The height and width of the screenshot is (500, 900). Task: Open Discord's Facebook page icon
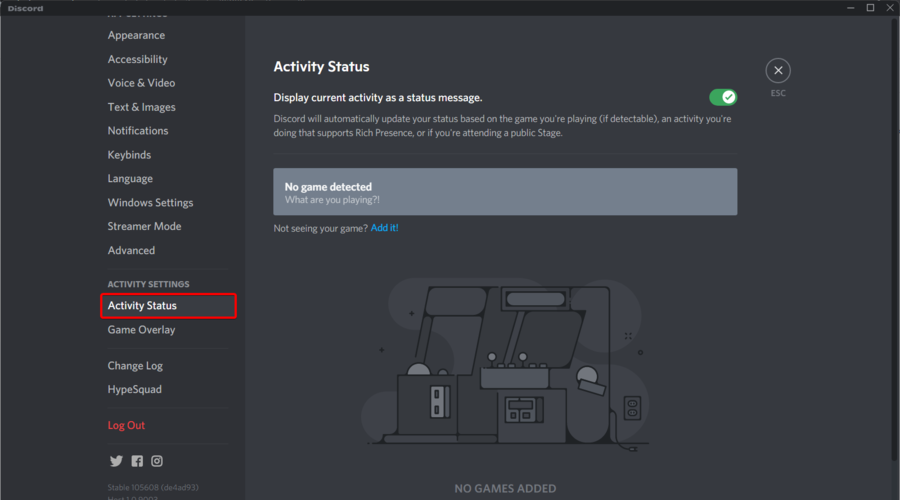pyautogui.click(x=137, y=461)
